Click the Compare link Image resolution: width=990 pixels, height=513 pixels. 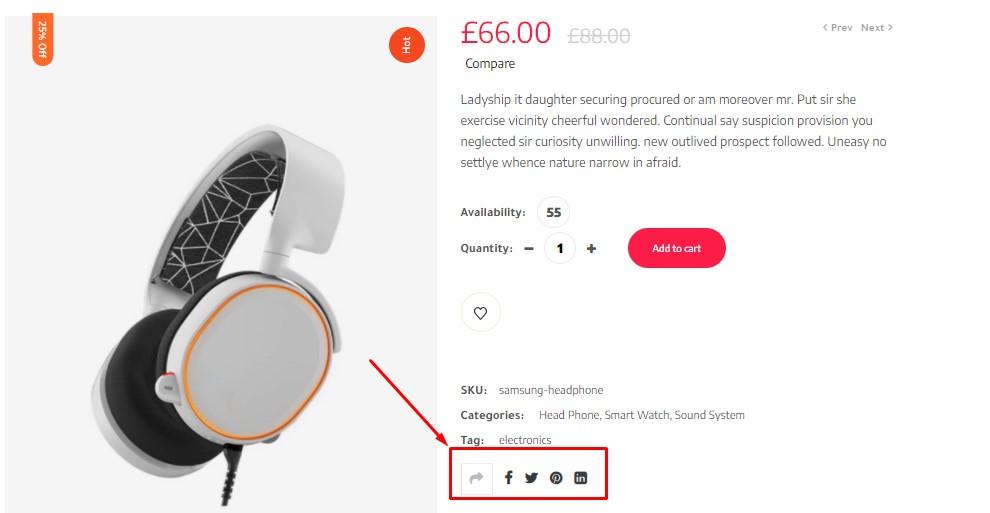tap(490, 64)
